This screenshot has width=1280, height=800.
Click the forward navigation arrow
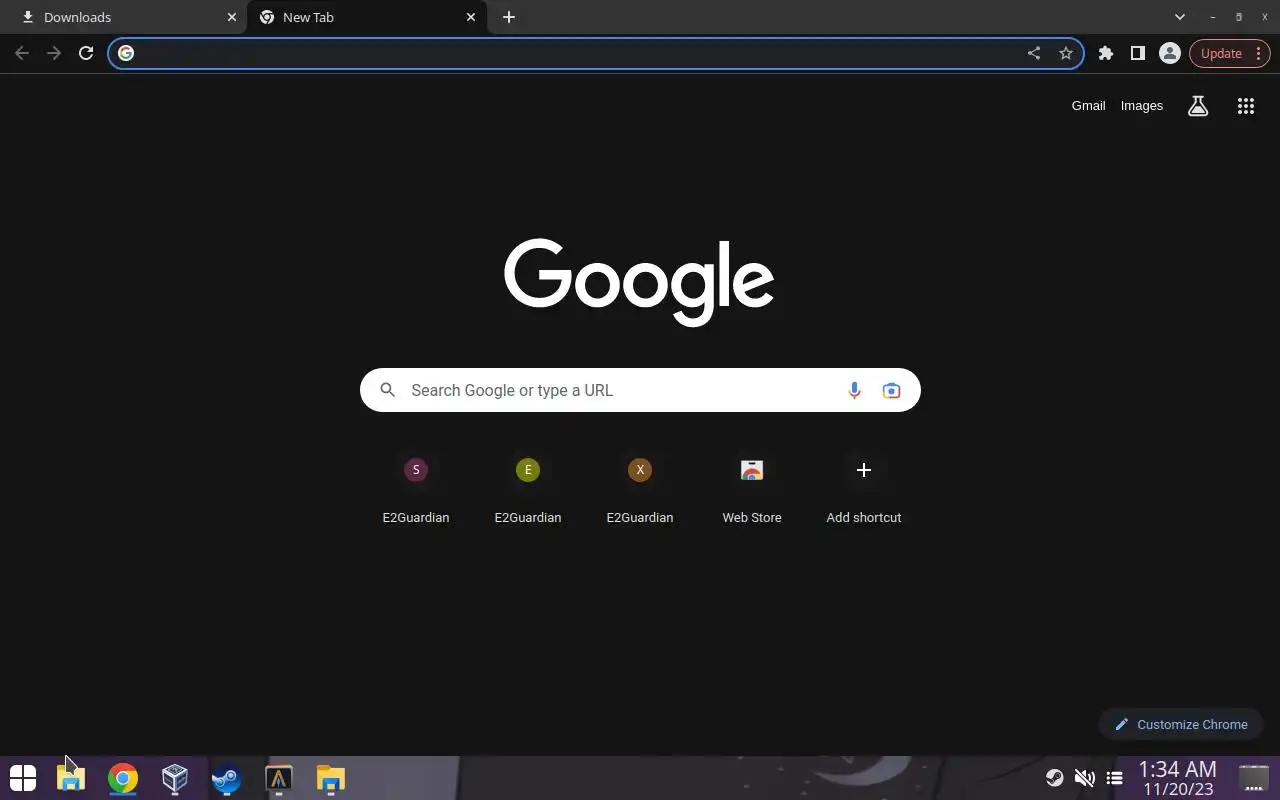point(54,53)
